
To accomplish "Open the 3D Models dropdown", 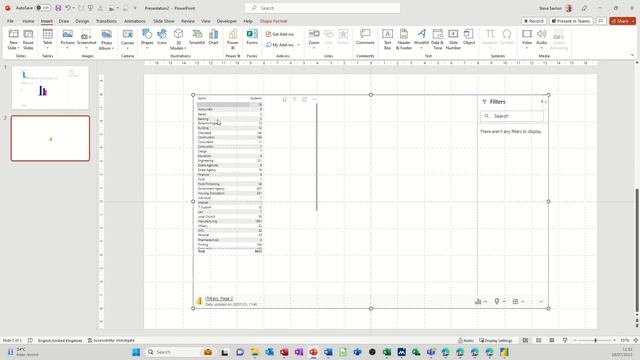I will pos(178,40).
